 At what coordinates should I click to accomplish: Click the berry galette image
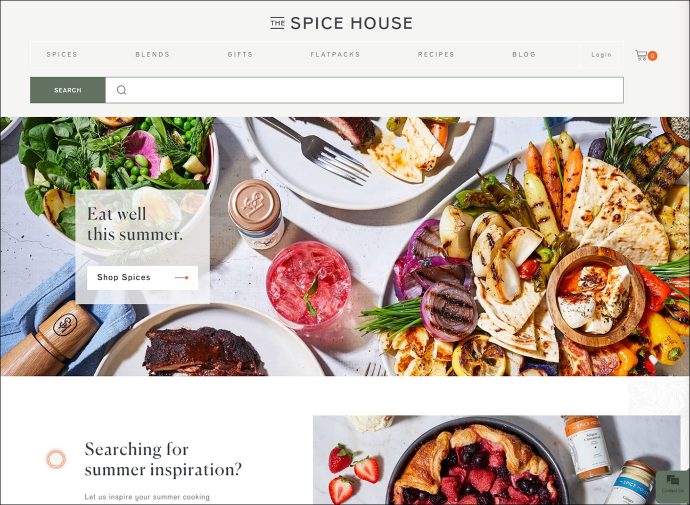496,460
